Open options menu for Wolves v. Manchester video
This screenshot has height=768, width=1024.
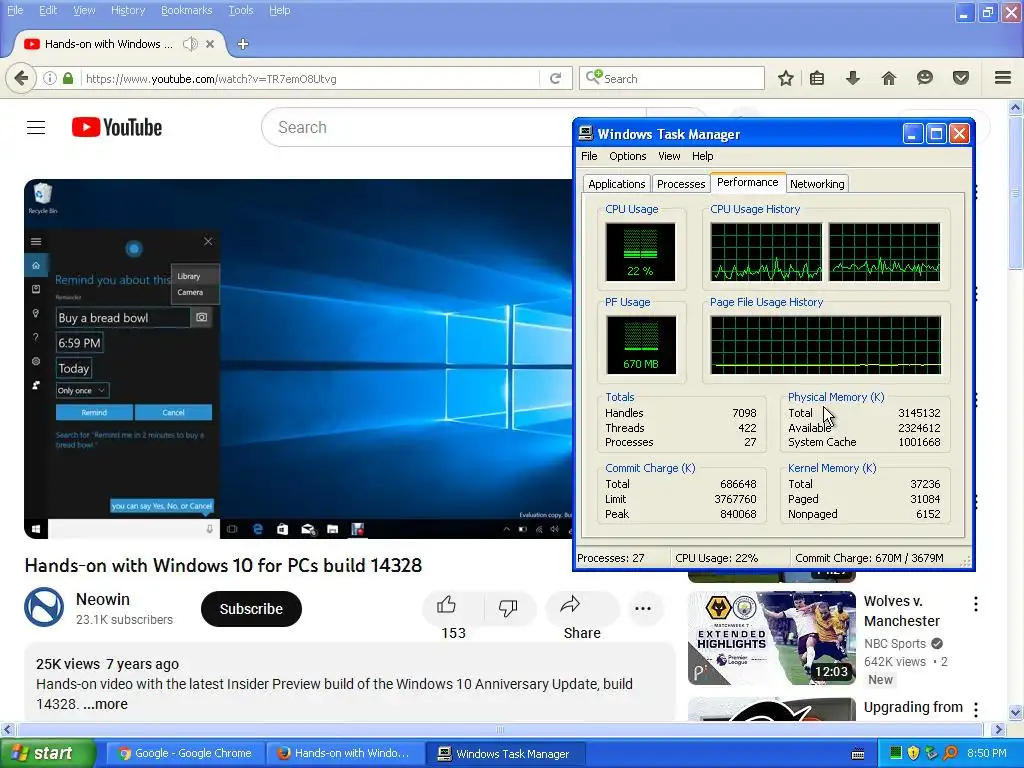(976, 604)
